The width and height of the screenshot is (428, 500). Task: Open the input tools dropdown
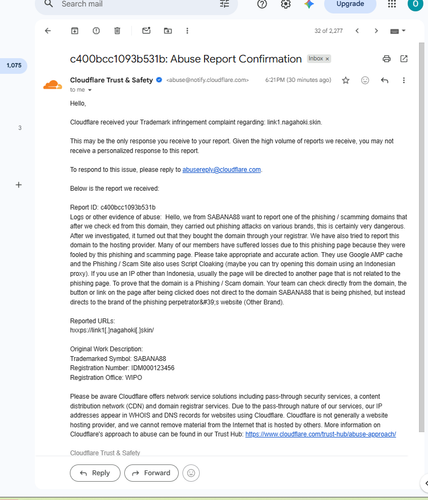[398, 31]
